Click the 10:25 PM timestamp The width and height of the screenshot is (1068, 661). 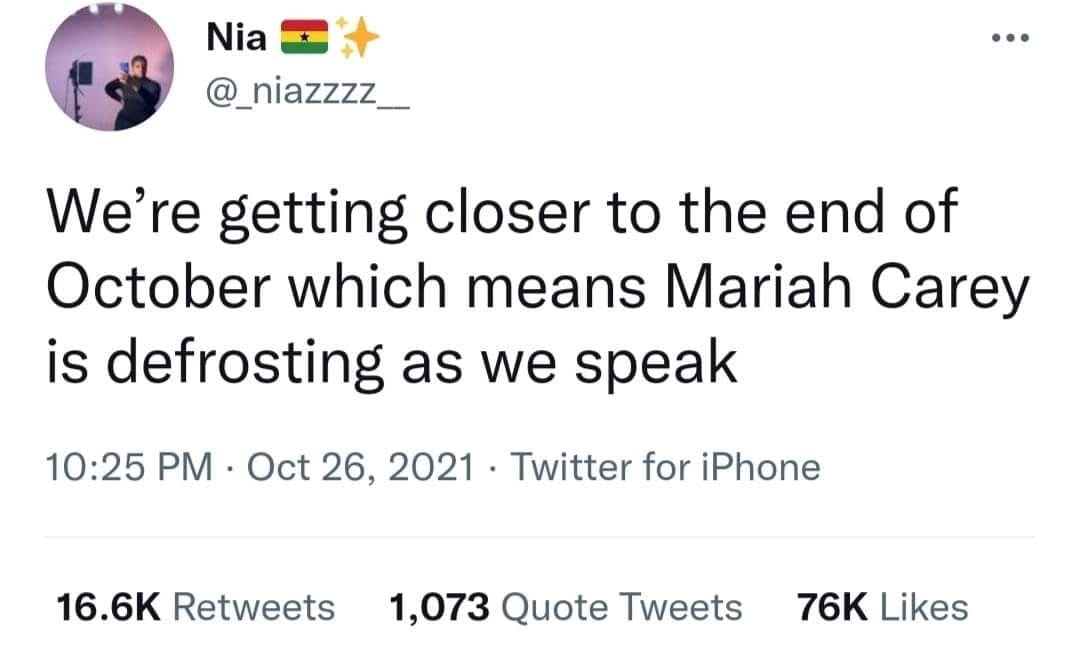[131, 466]
